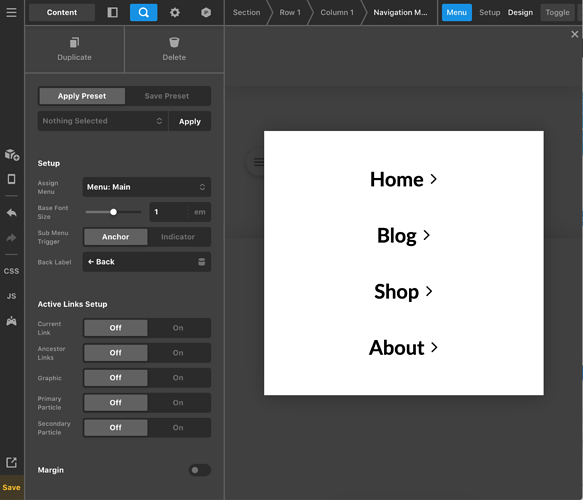
Task: Turn Graphic On
Action: (178, 378)
